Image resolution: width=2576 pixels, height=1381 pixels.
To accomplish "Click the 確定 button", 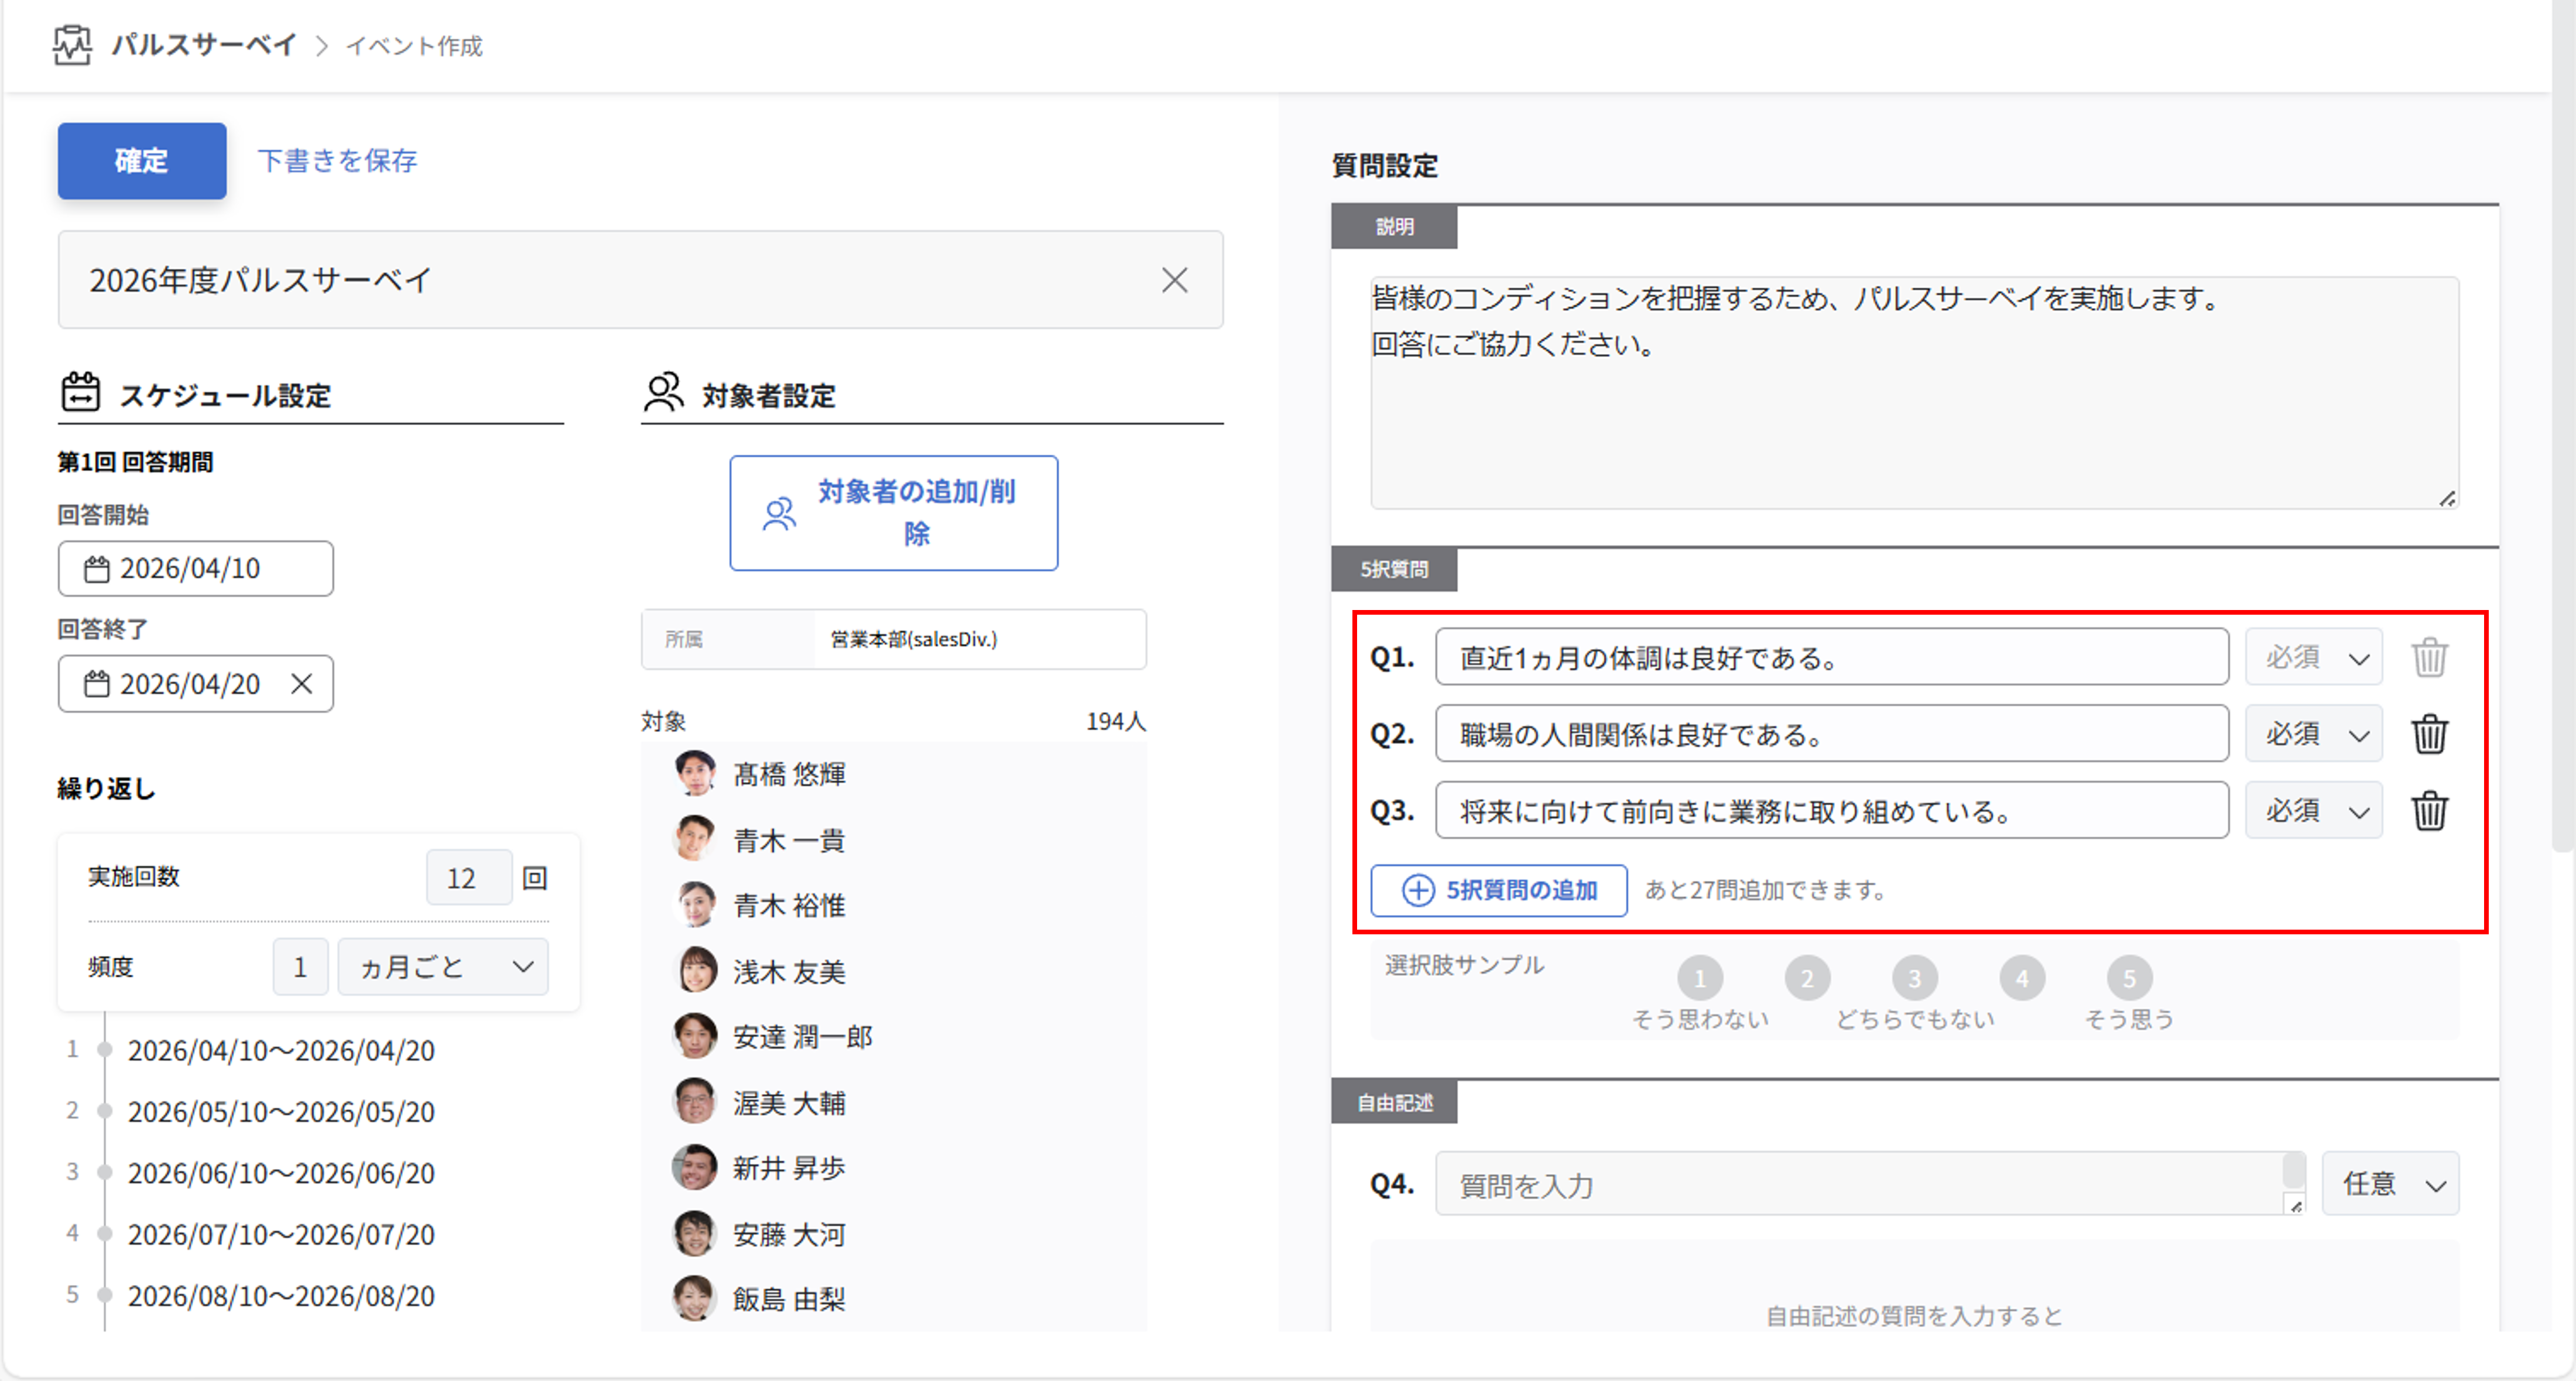I will 141,160.
